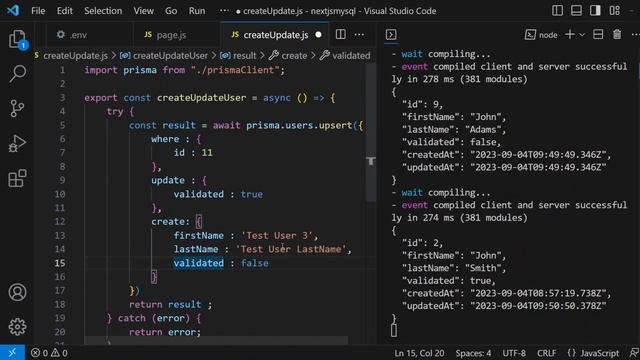The width and height of the screenshot is (640, 360).
Task: Open the View menu
Action: [x=143, y=11]
